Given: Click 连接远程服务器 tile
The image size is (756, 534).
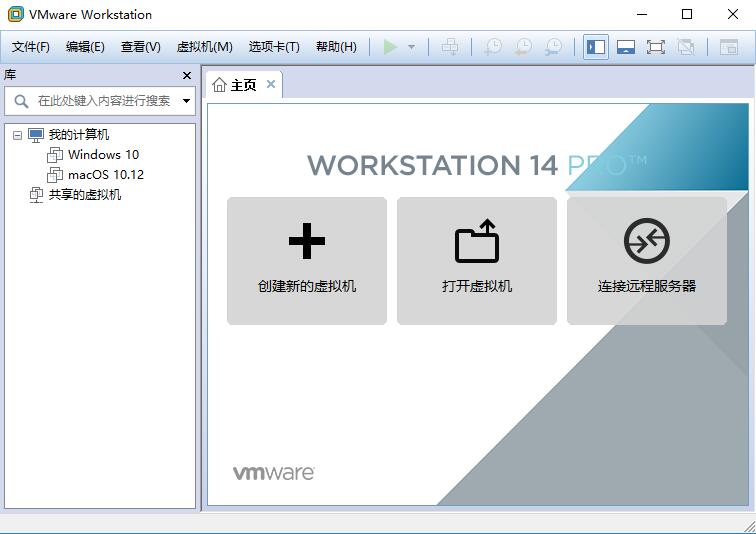Looking at the screenshot, I should click(x=647, y=261).
